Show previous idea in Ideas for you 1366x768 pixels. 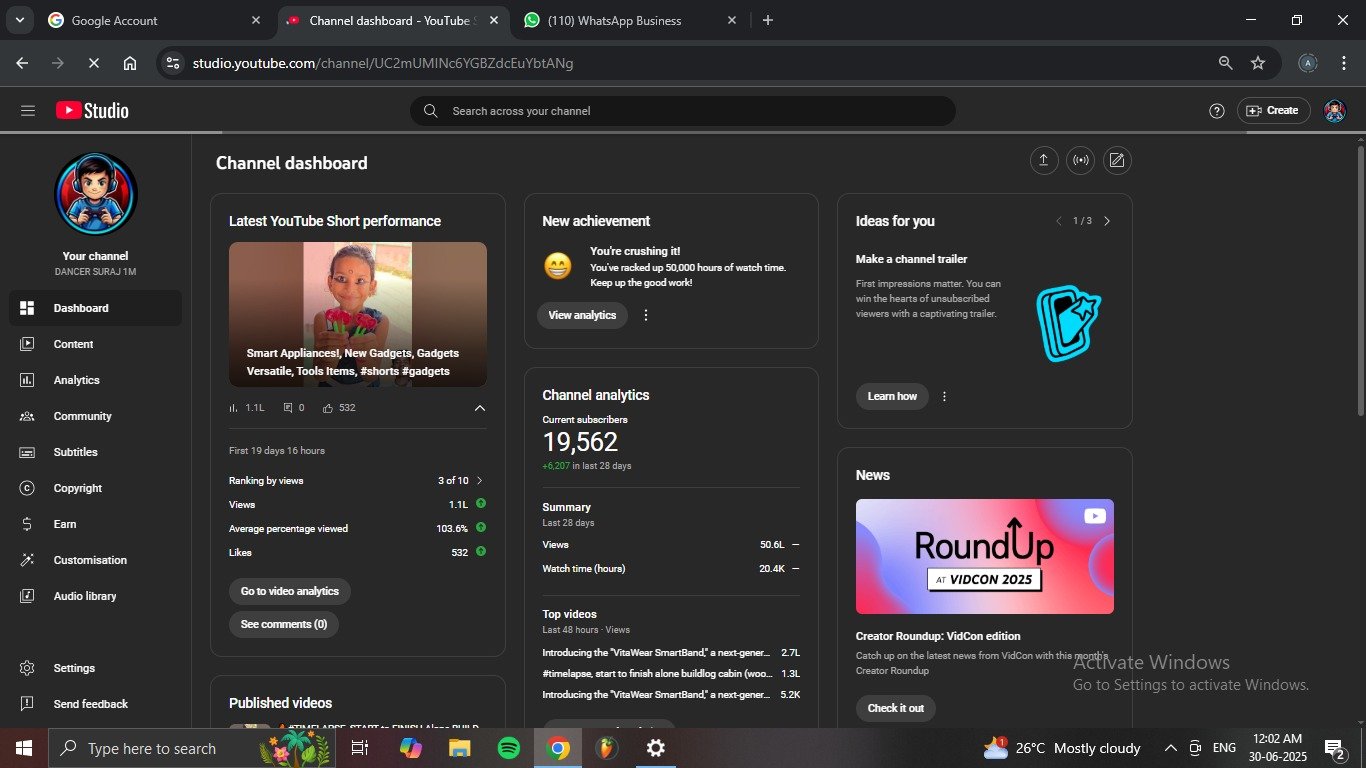coord(1059,221)
